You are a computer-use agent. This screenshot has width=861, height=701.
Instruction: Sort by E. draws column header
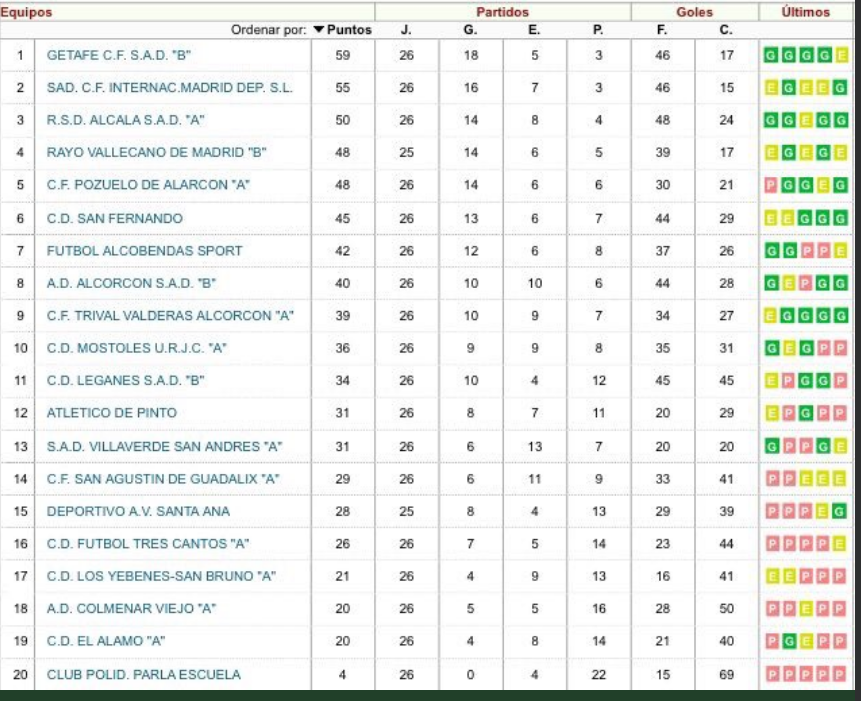(x=534, y=30)
